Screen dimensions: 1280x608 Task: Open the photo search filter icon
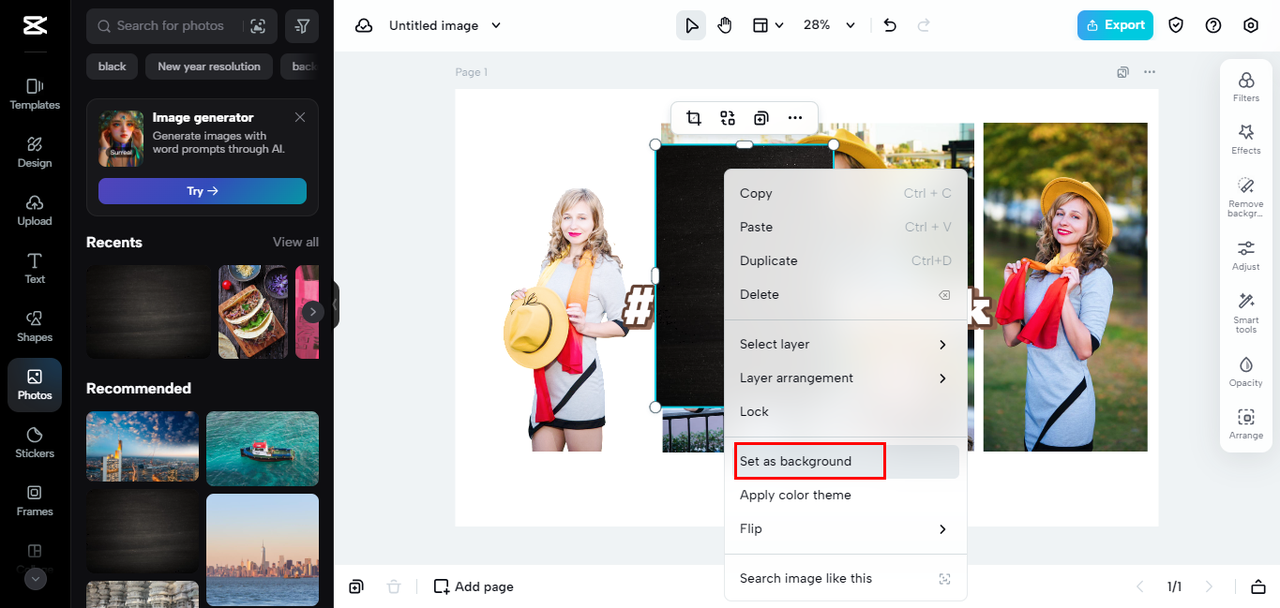302,26
